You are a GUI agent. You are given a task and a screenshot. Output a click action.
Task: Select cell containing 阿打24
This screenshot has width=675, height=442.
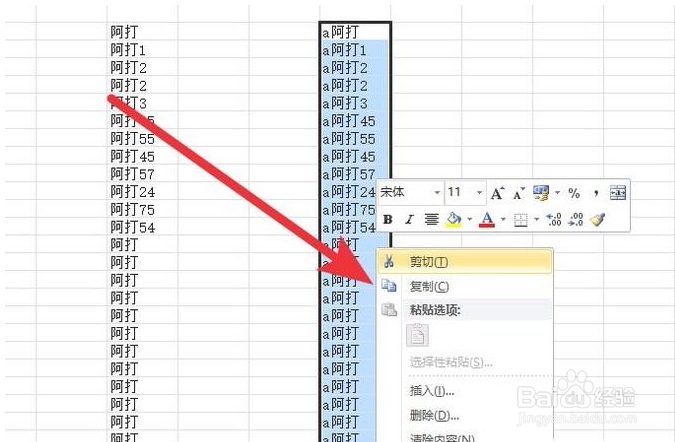click(x=142, y=192)
